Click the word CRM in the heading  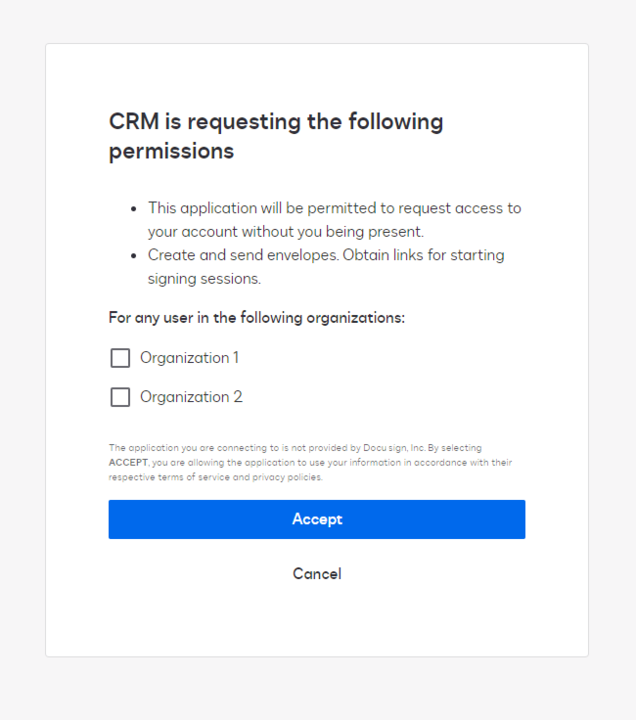pyautogui.click(x=131, y=122)
